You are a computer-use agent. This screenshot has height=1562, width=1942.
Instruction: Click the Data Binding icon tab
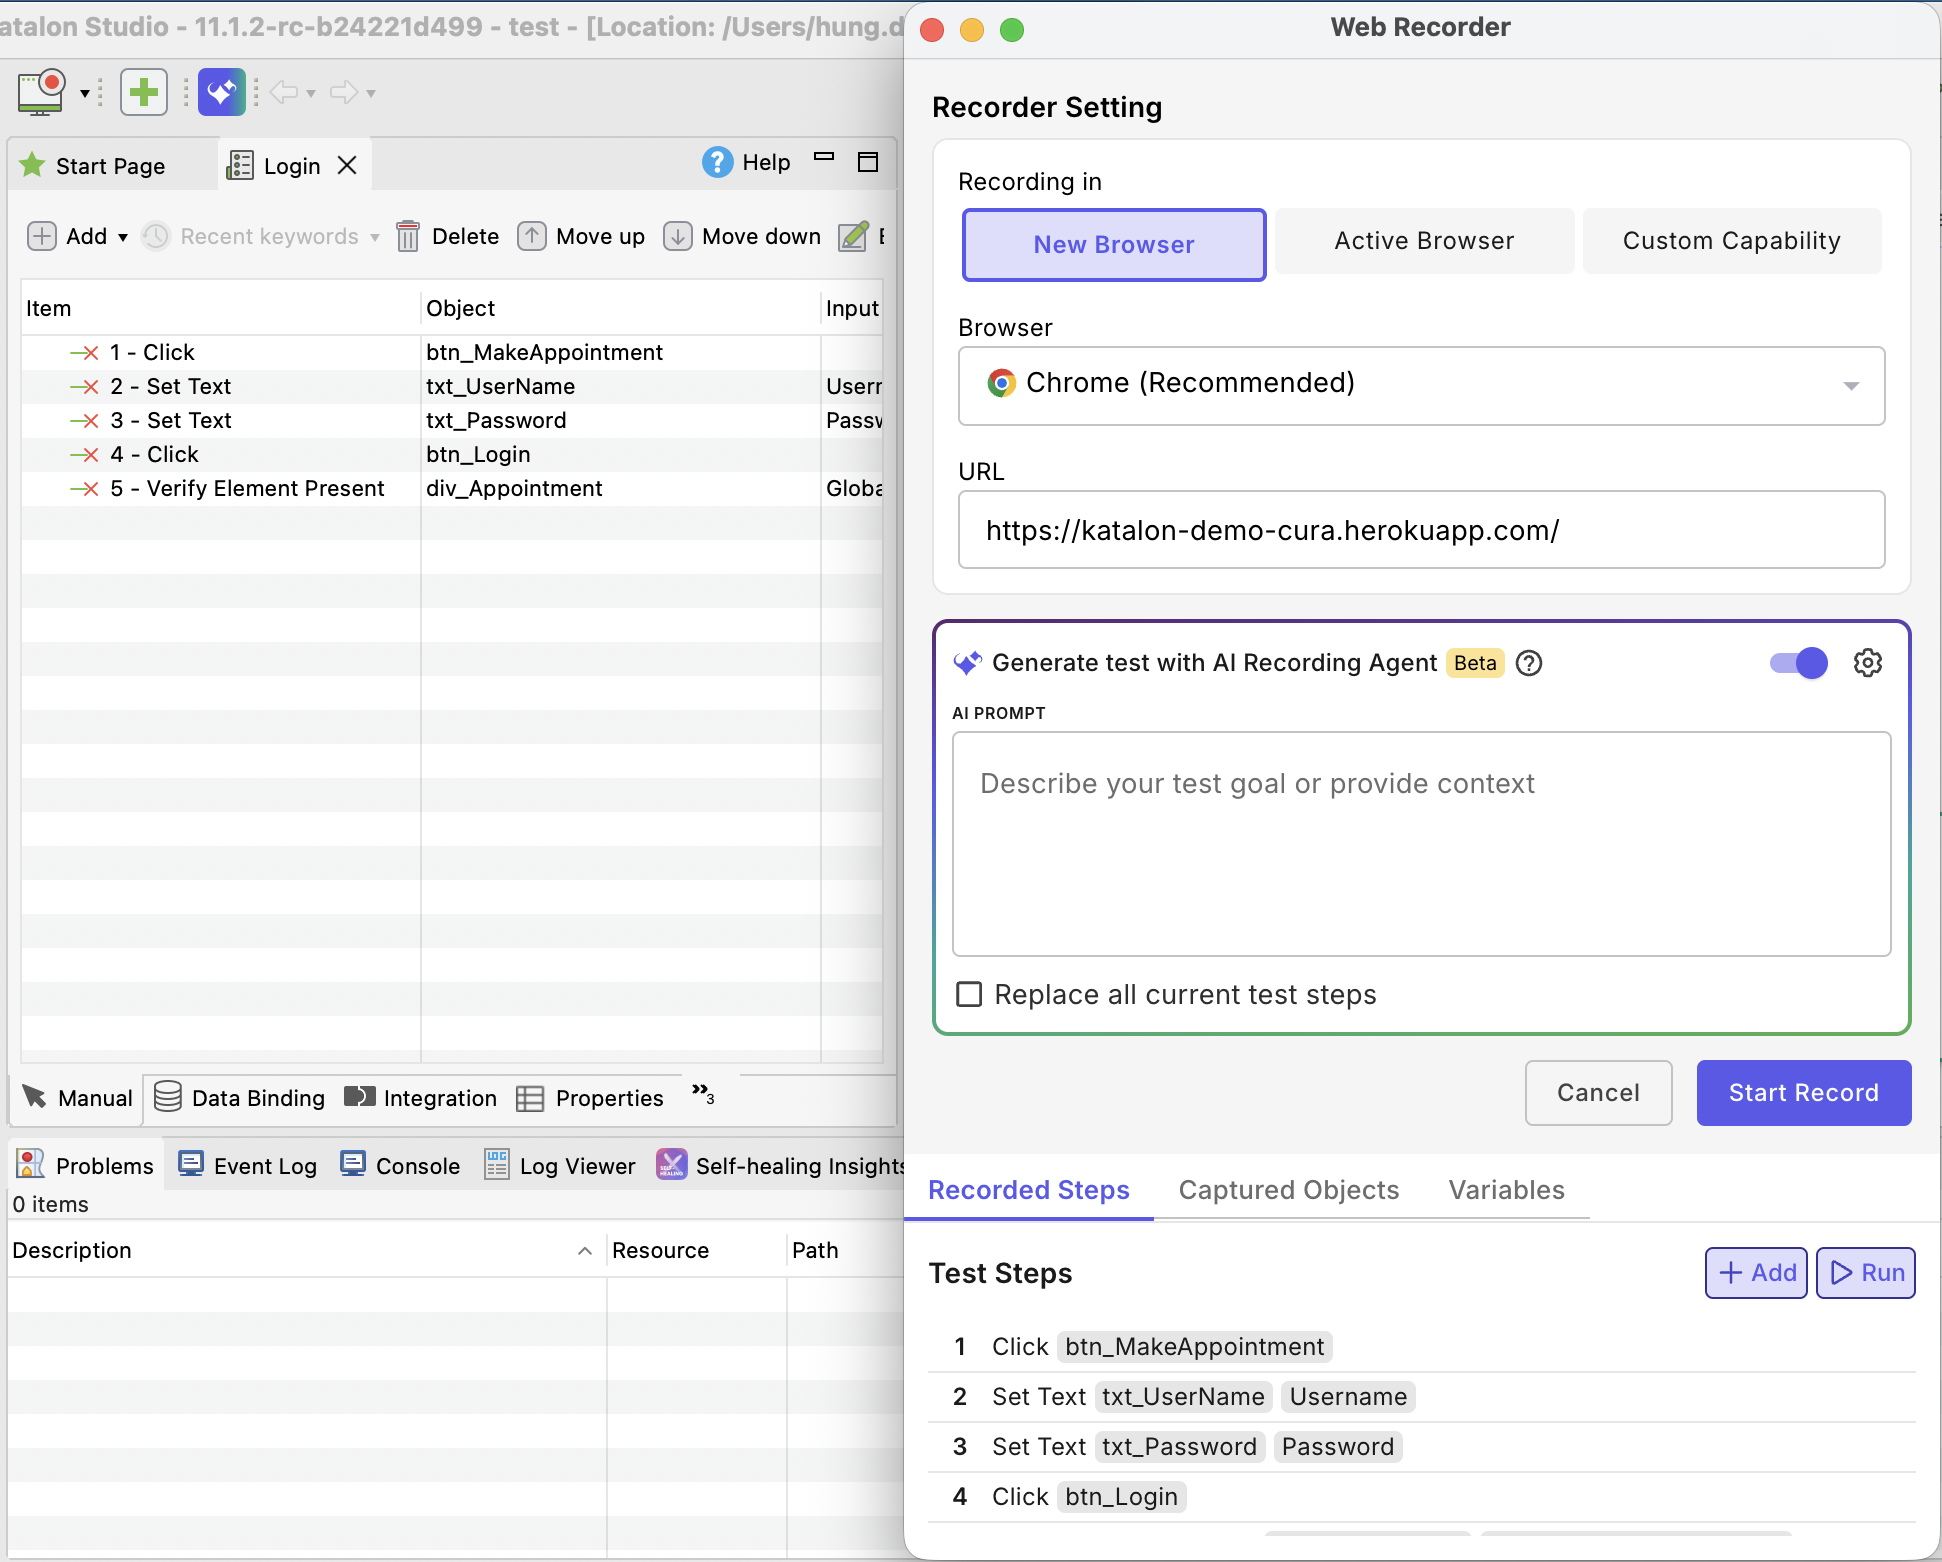[x=169, y=1097]
